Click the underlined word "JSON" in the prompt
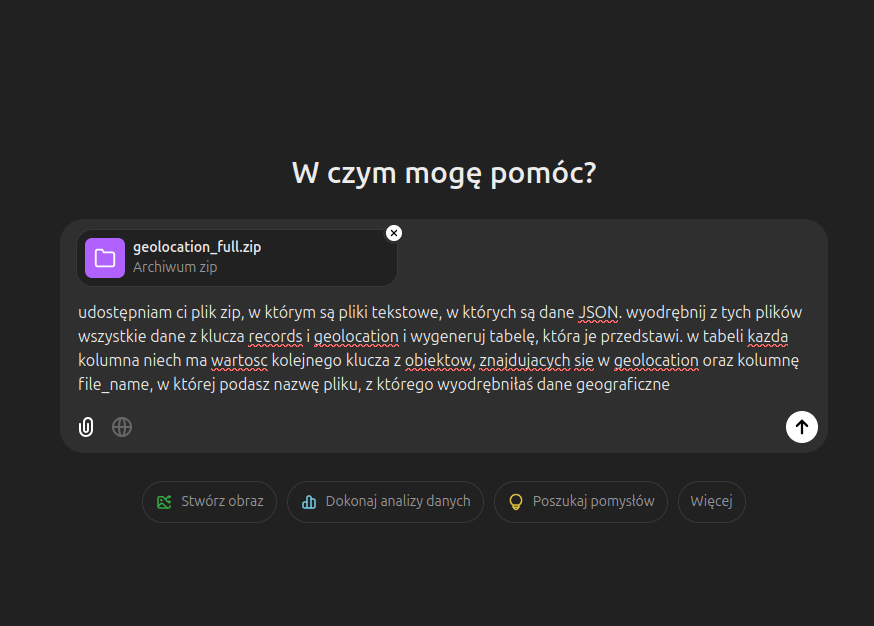 tap(598, 313)
